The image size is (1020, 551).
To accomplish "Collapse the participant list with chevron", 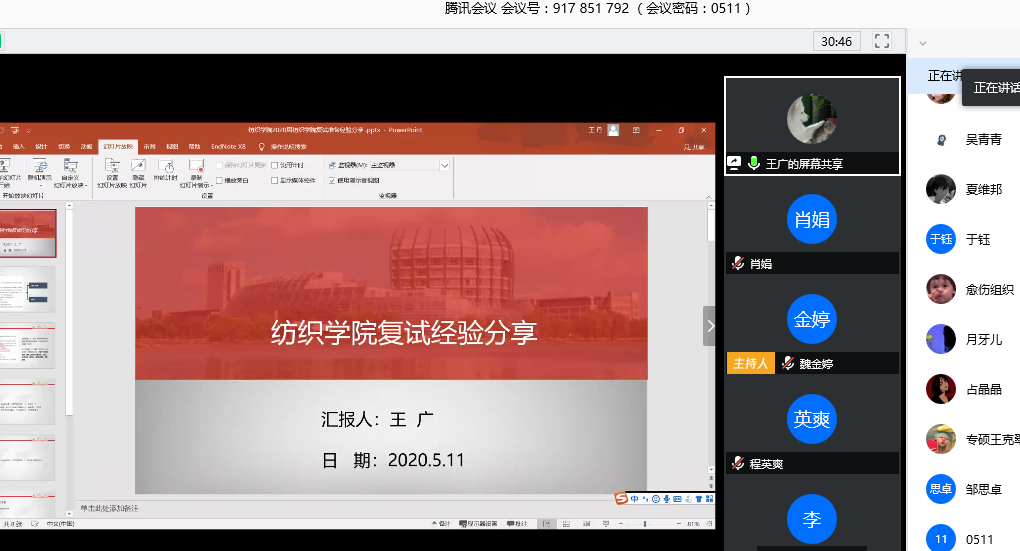I will tap(922, 43).
